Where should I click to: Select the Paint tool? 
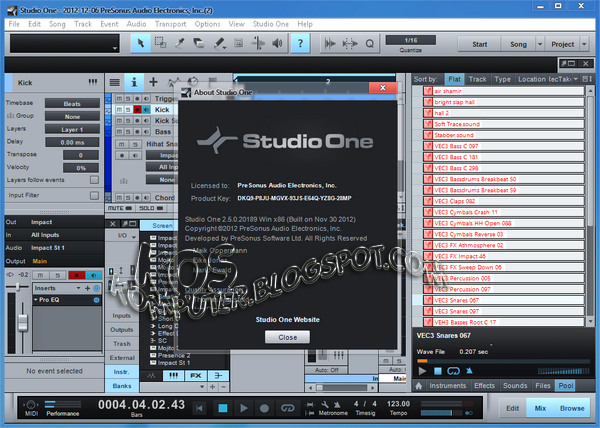(219, 43)
